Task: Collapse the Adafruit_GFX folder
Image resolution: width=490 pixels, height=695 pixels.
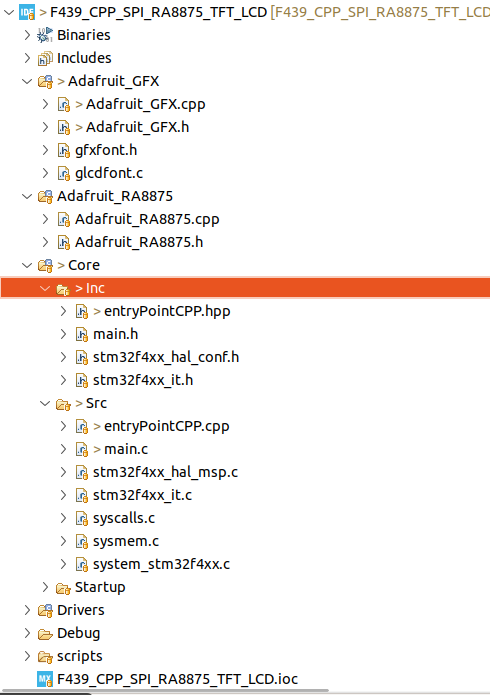Action: point(27,81)
